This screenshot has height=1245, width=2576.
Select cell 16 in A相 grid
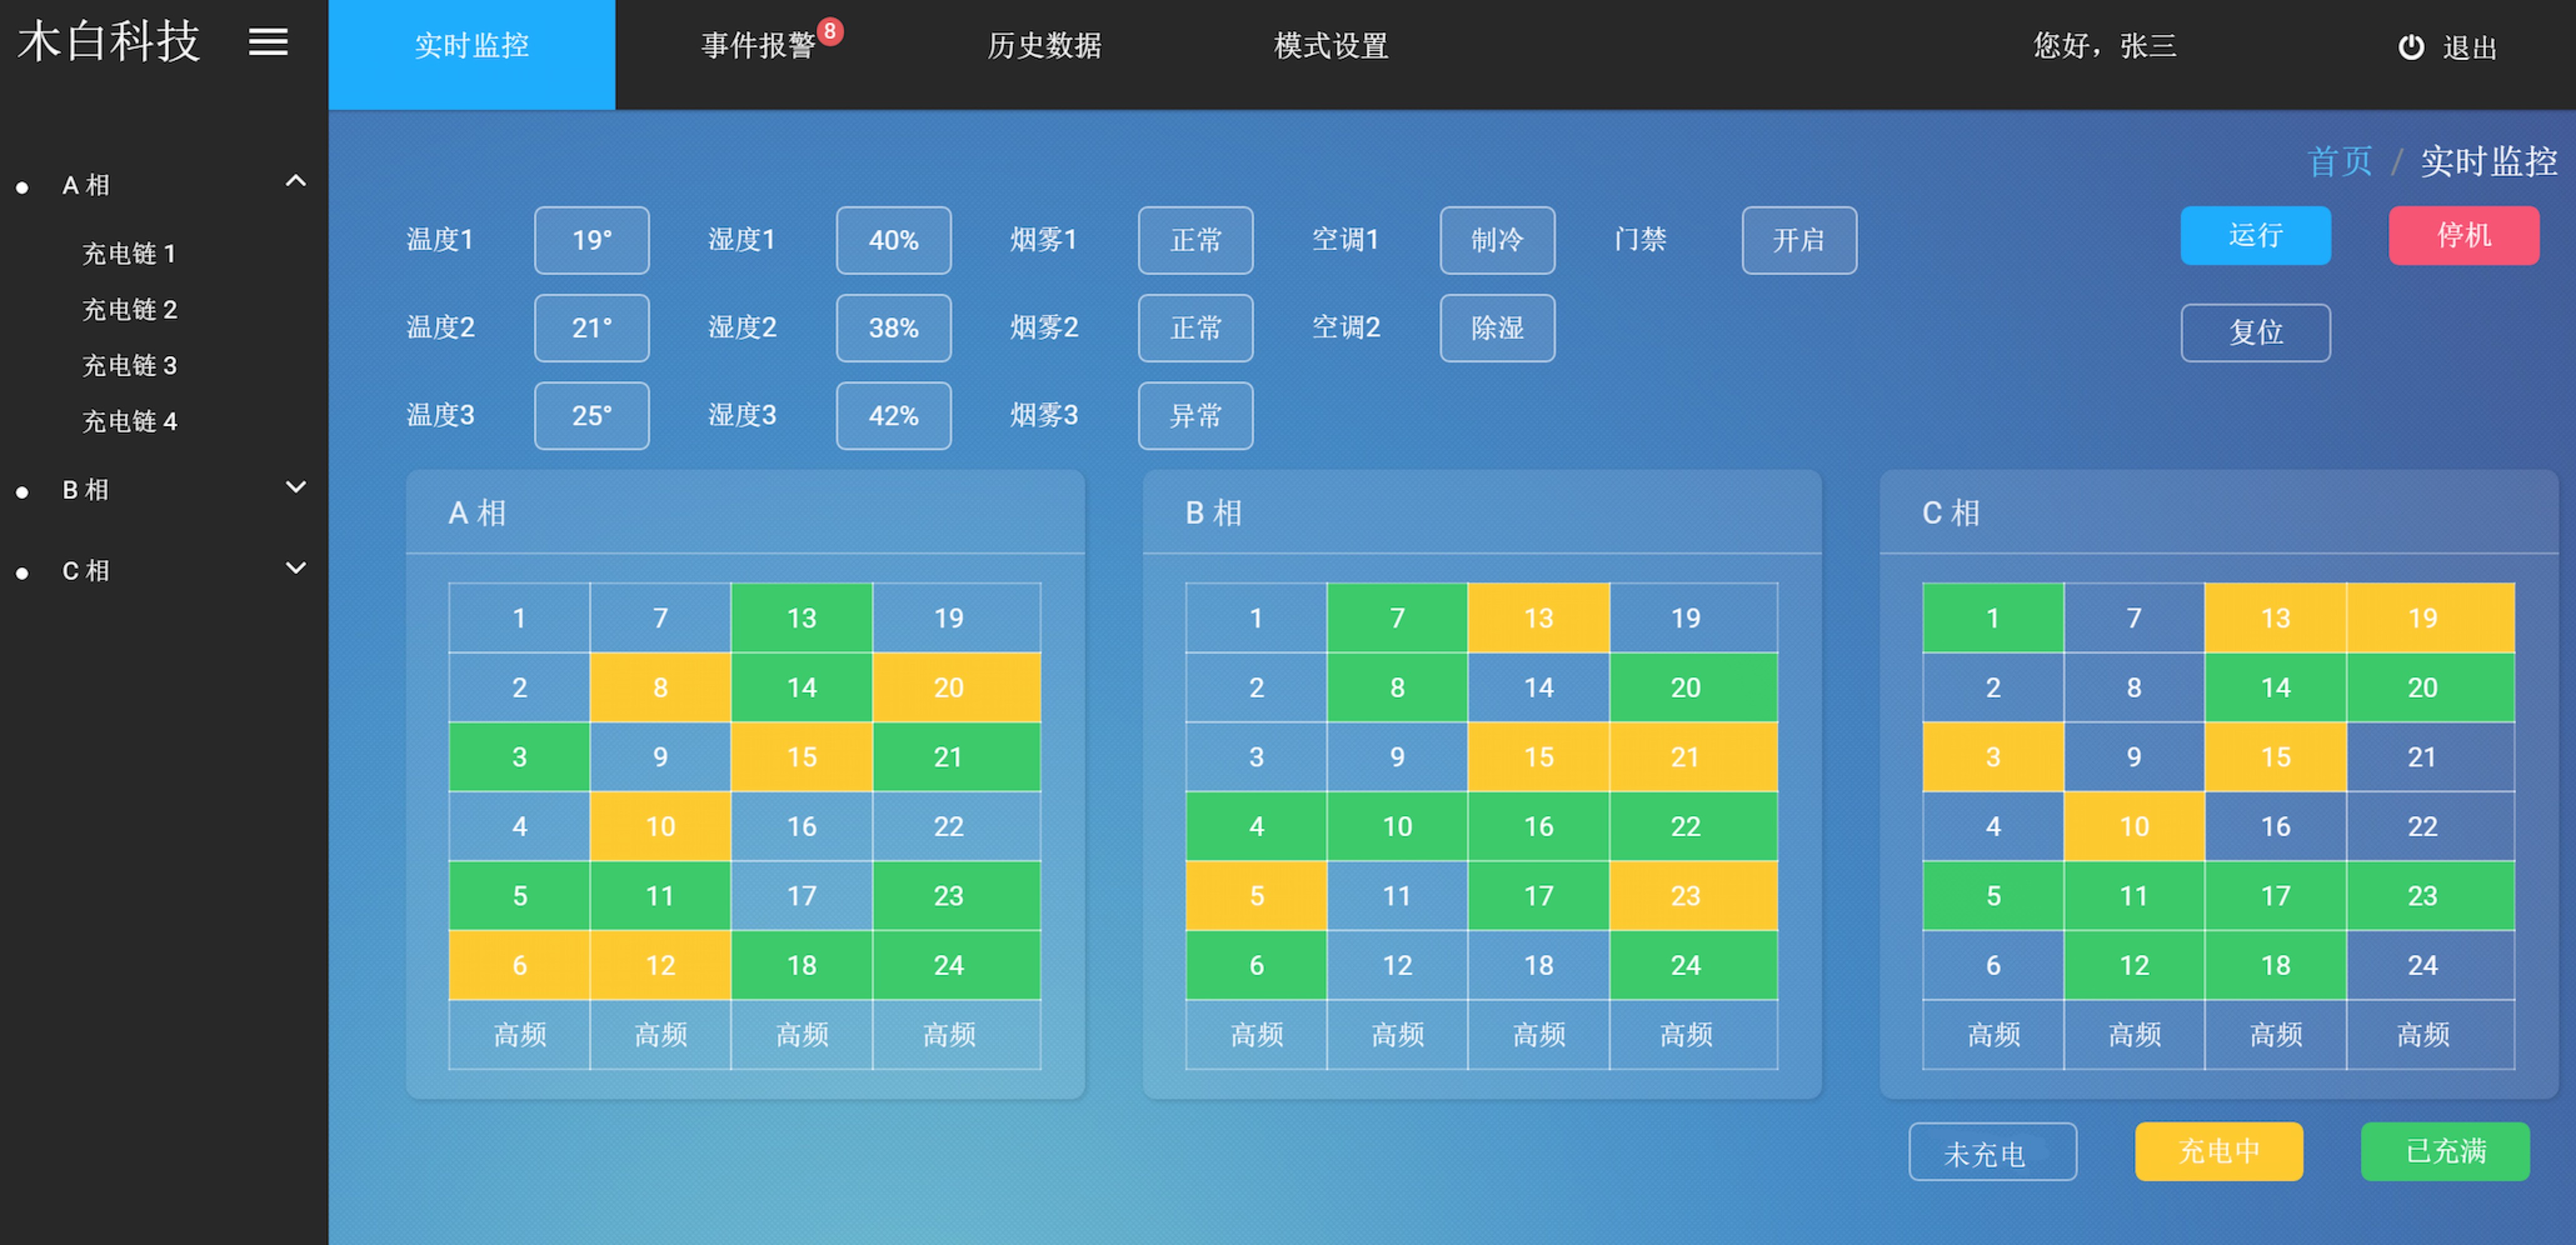801,826
